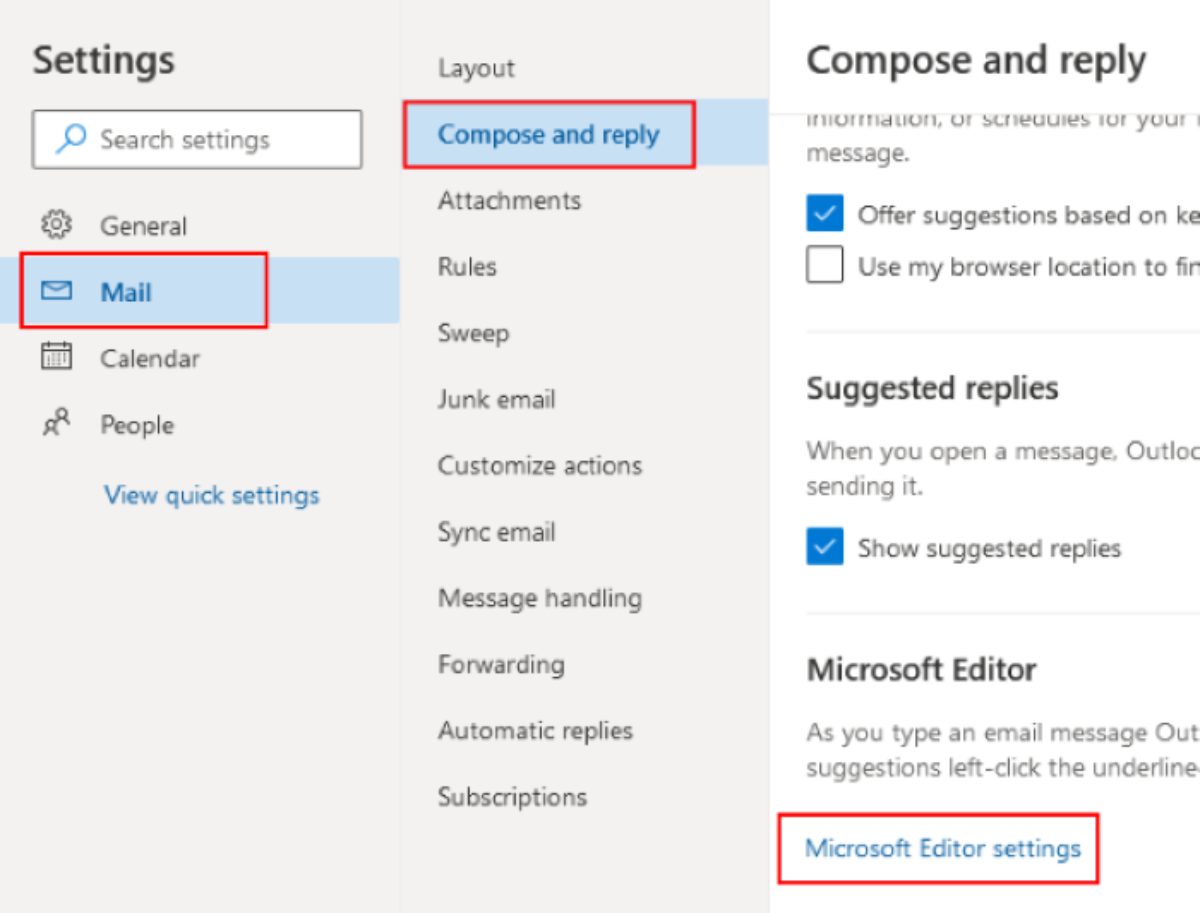The height and width of the screenshot is (913, 1200).
Task: Open Sweep settings
Action: (x=473, y=333)
